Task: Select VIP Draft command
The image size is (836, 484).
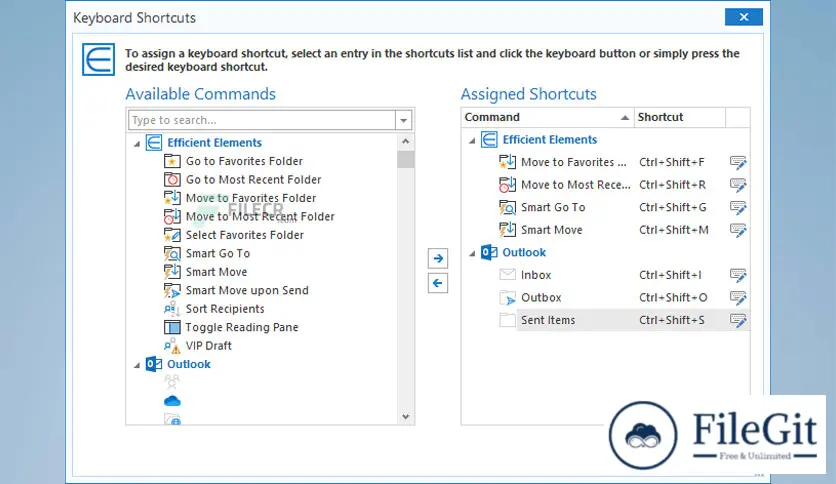Action: coord(208,346)
